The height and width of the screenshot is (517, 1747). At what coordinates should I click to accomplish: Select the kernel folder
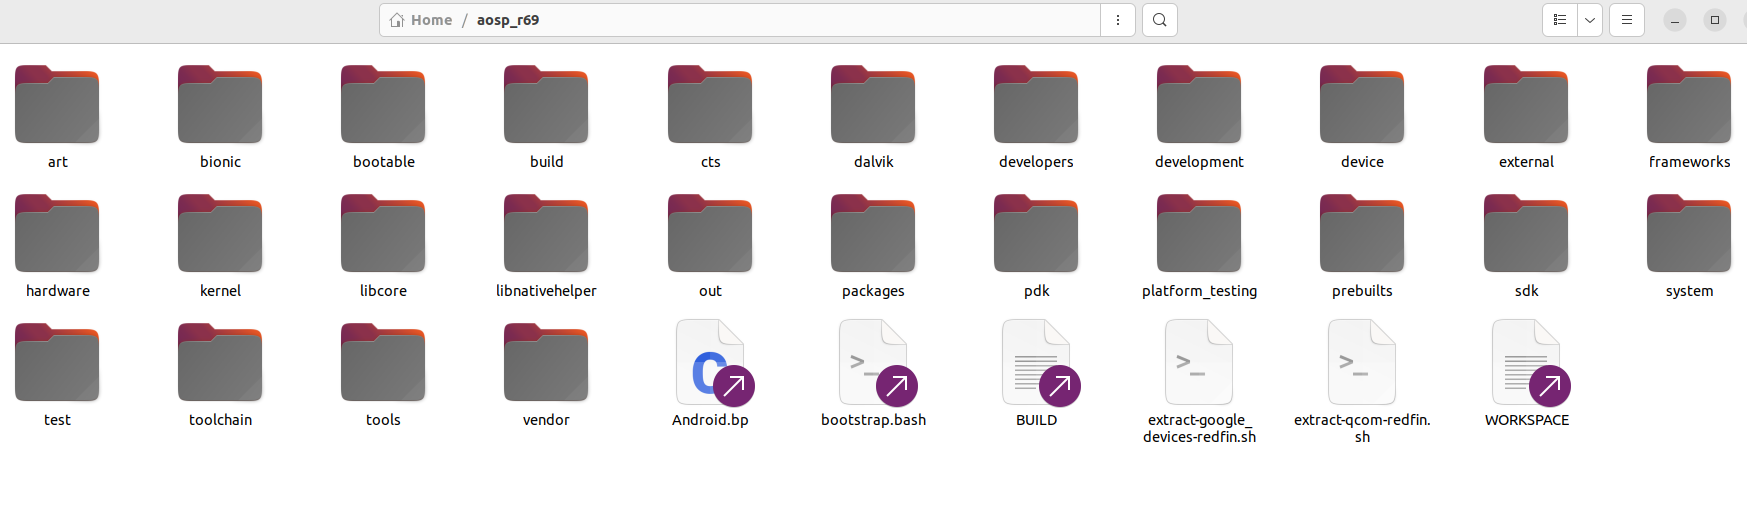(x=220, y=235)
